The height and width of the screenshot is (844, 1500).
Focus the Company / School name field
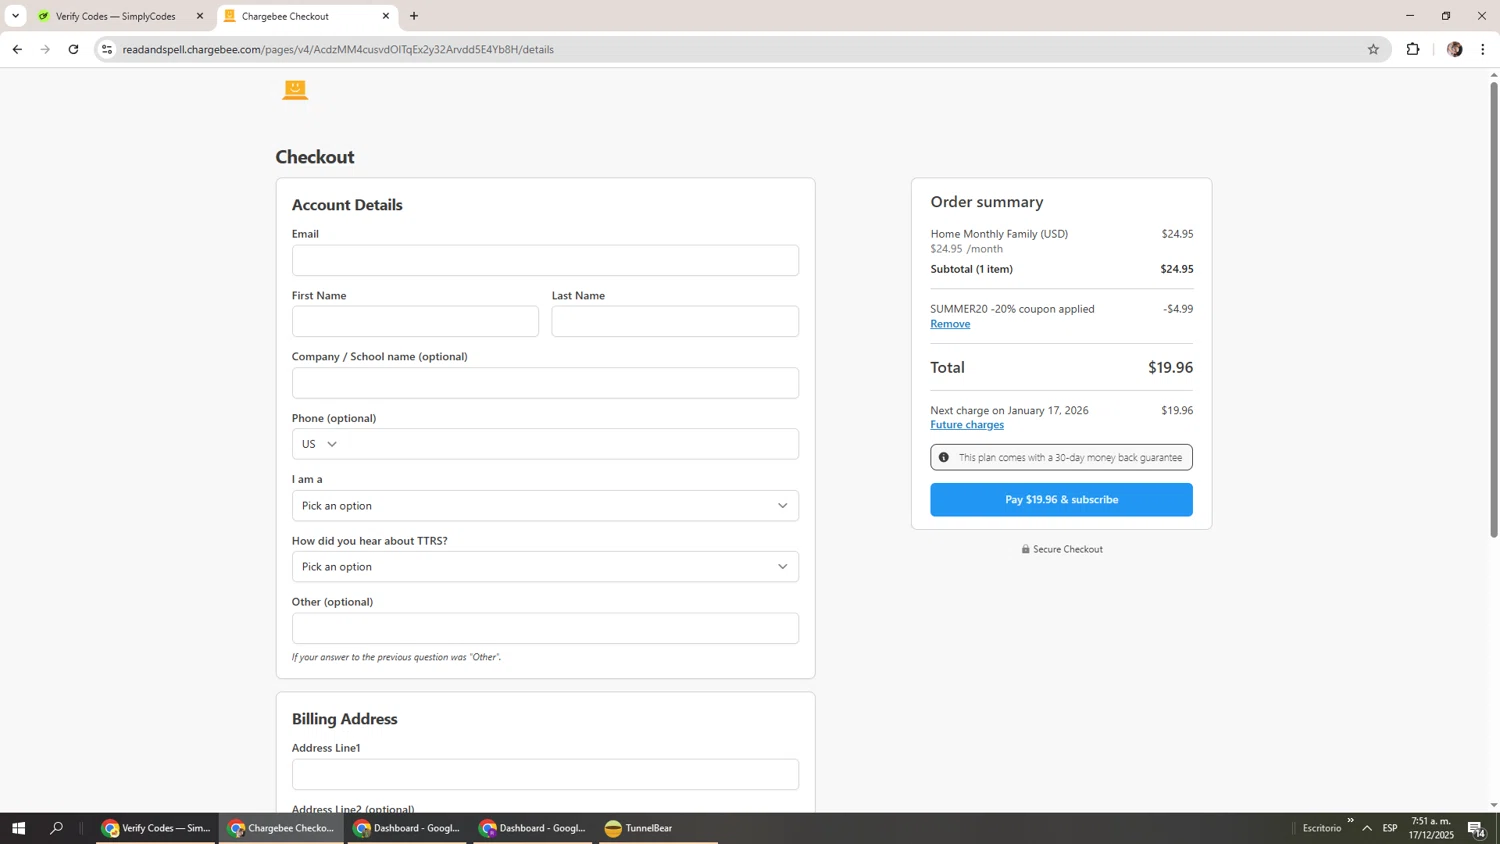(545, 383)
